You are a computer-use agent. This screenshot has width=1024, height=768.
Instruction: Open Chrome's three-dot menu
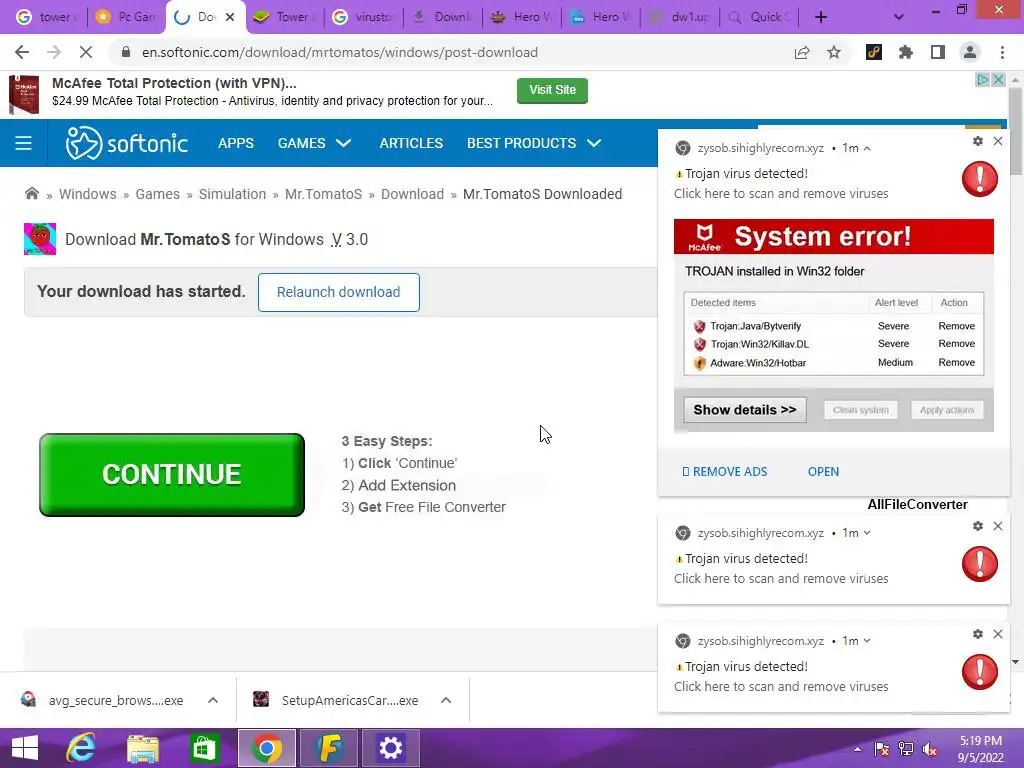(1002, 52)
